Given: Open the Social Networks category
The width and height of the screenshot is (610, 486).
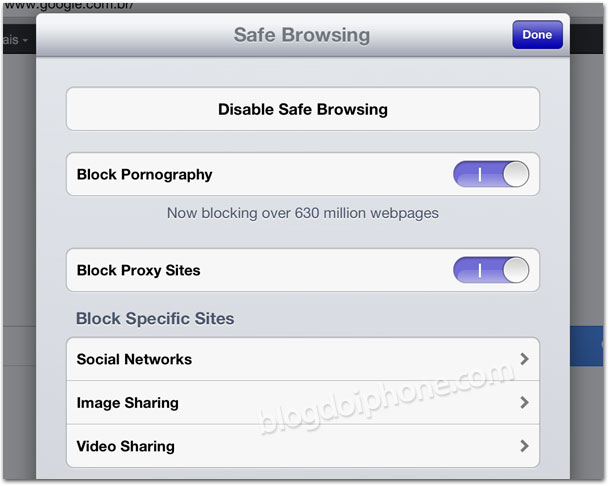Looking at the screenshot, I should [303, 359].
